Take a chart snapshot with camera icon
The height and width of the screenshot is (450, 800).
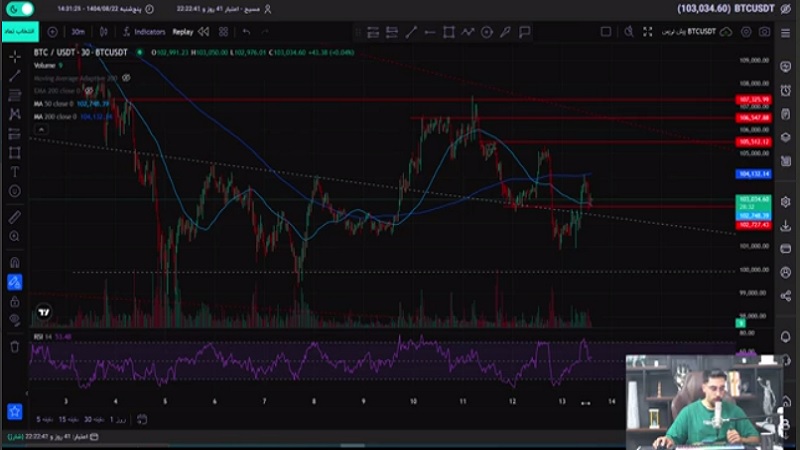pyautogui.click(x=765, y=31)
